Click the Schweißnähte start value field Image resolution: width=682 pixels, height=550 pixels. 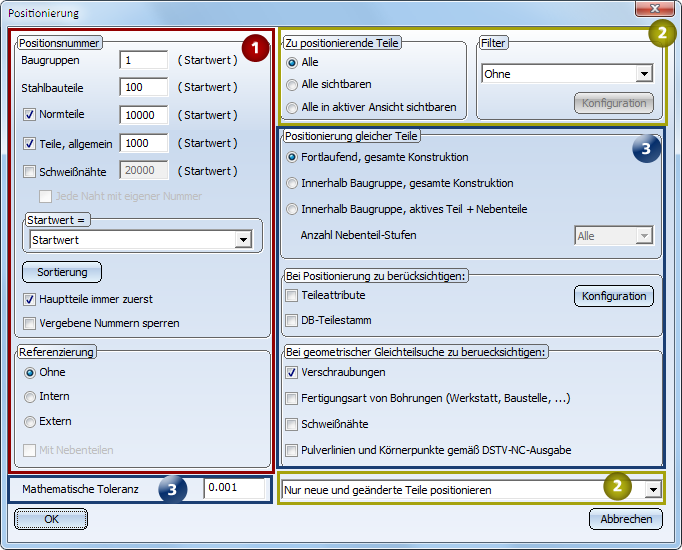click(x=144, y=170)
